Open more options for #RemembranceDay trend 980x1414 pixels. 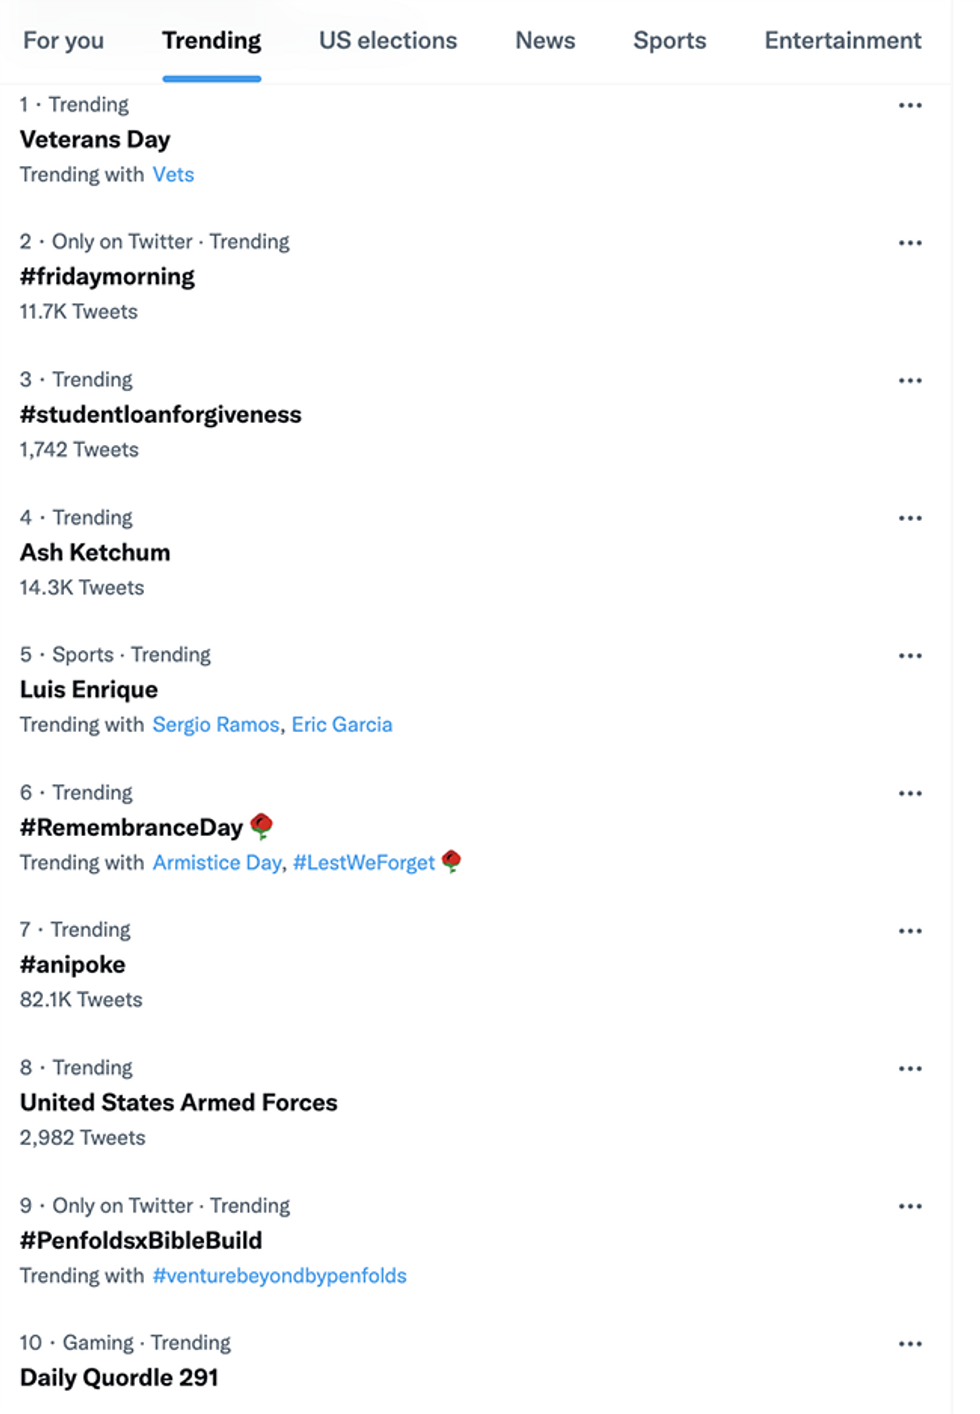coord(910,794)
